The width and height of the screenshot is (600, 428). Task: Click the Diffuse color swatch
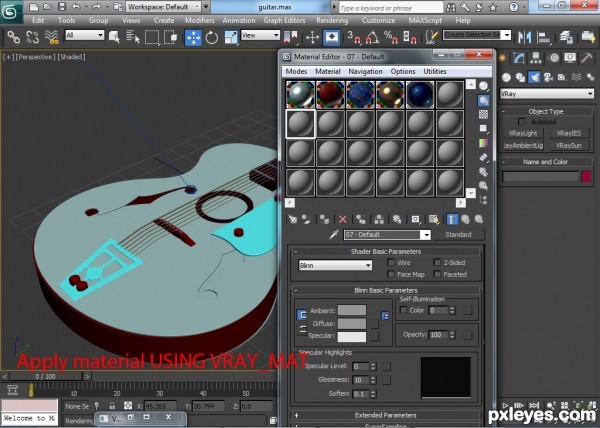click(x=352, y=324)
